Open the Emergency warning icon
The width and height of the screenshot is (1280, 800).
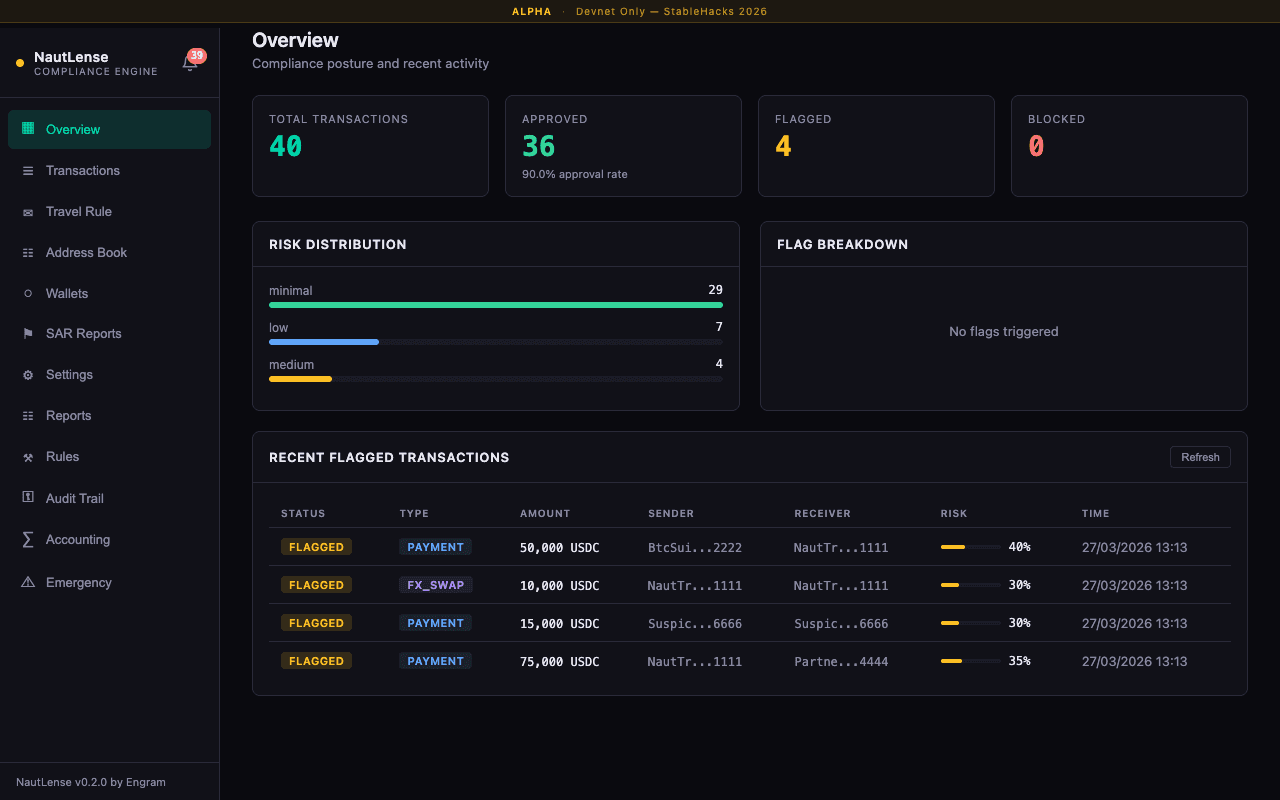[28, 582]
